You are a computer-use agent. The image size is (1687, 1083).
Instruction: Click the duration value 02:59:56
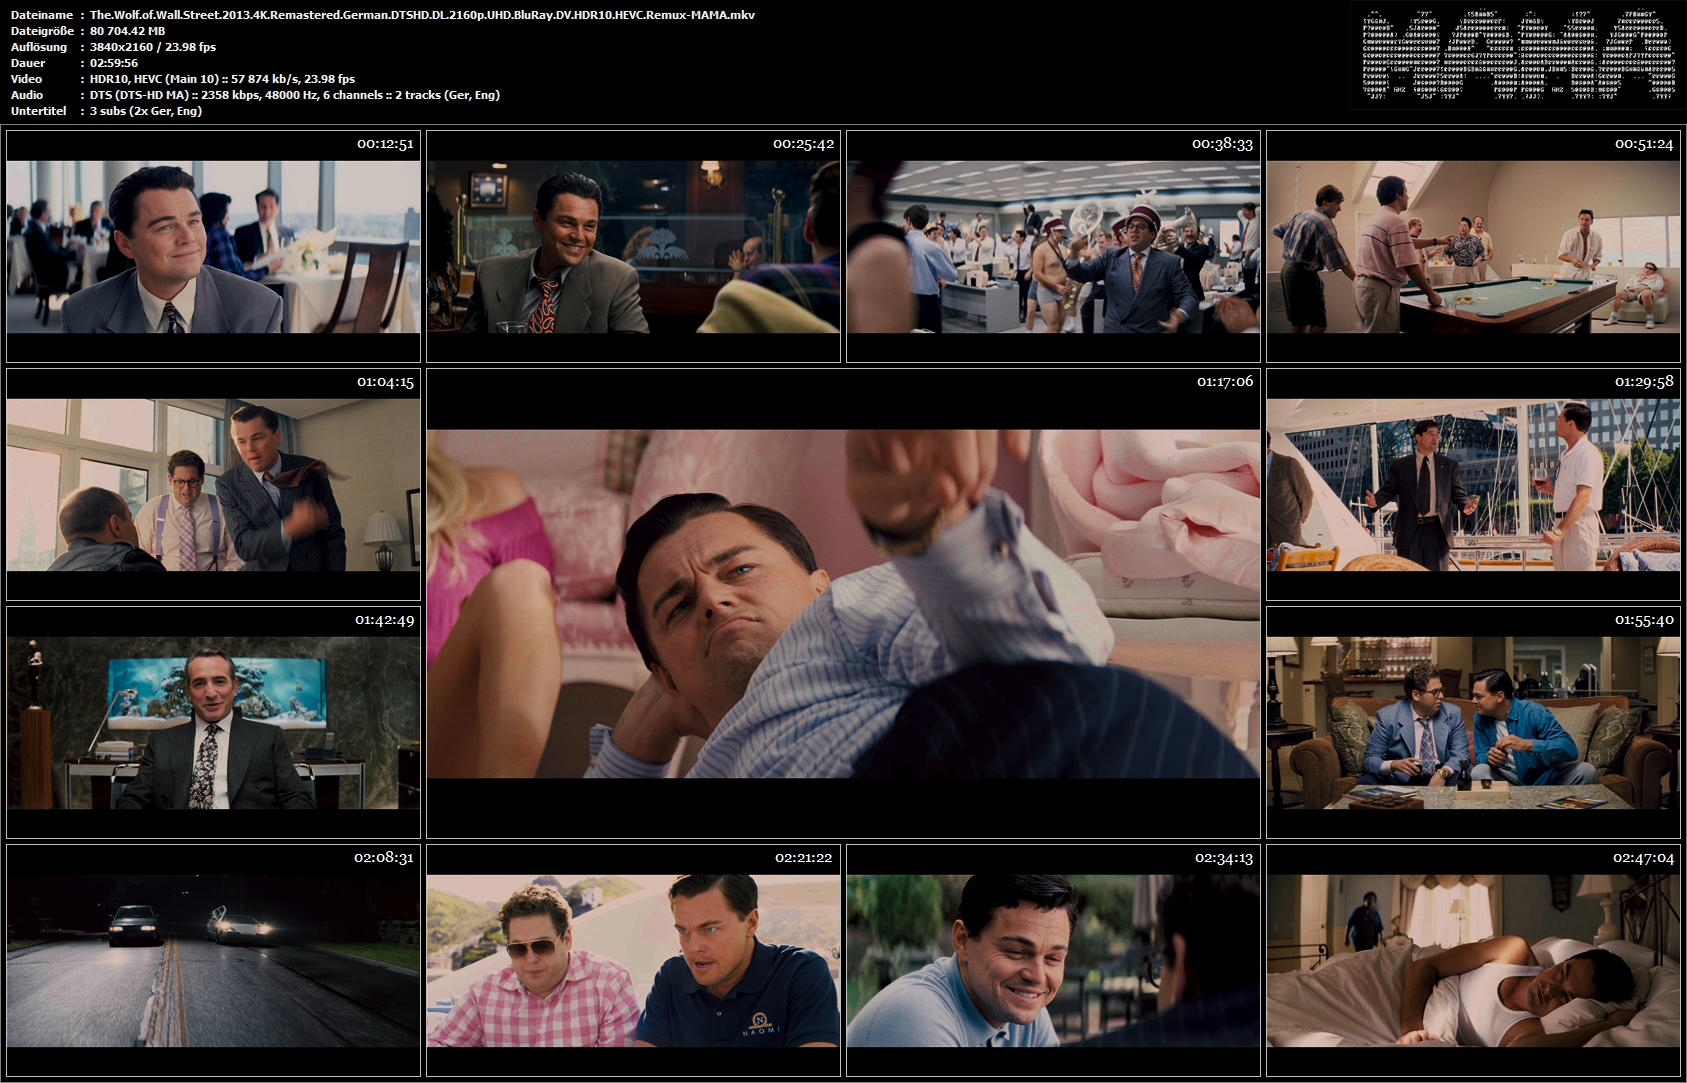click(114, 63)
